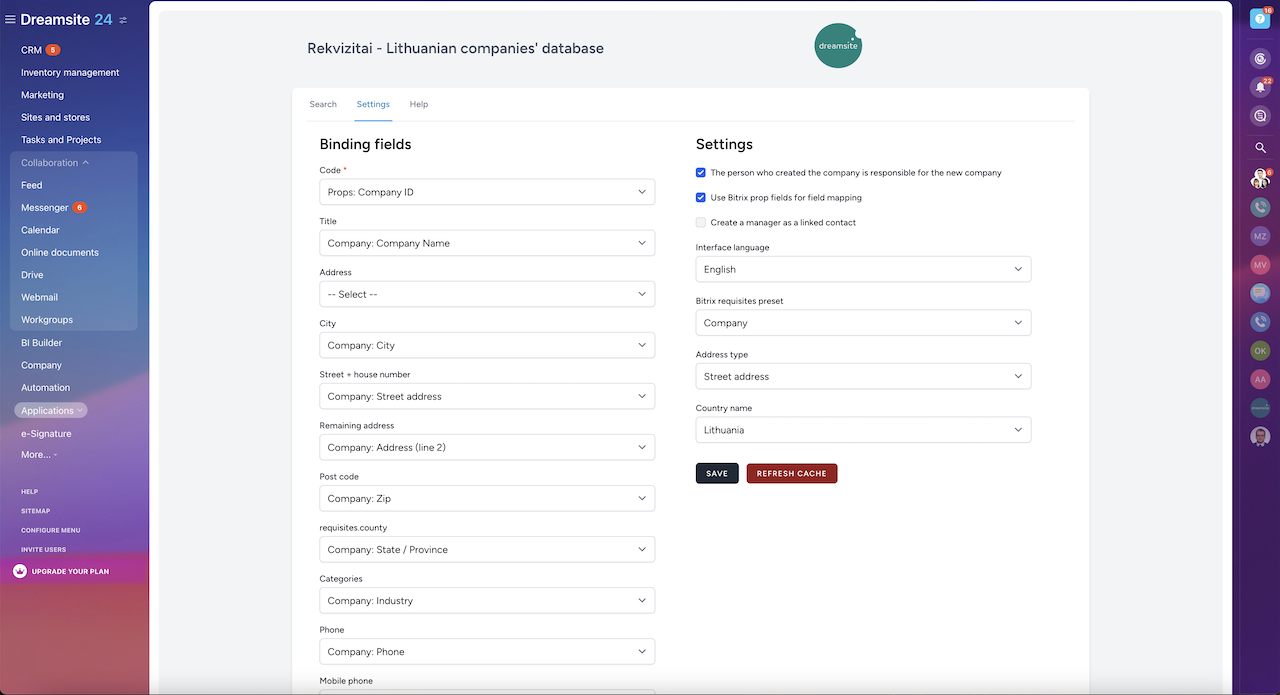The width and height of the screenshot is (1280, 695).
Task: Open the green OK avatar chat
Action: pyautogui.click(x=1260, y=351)
